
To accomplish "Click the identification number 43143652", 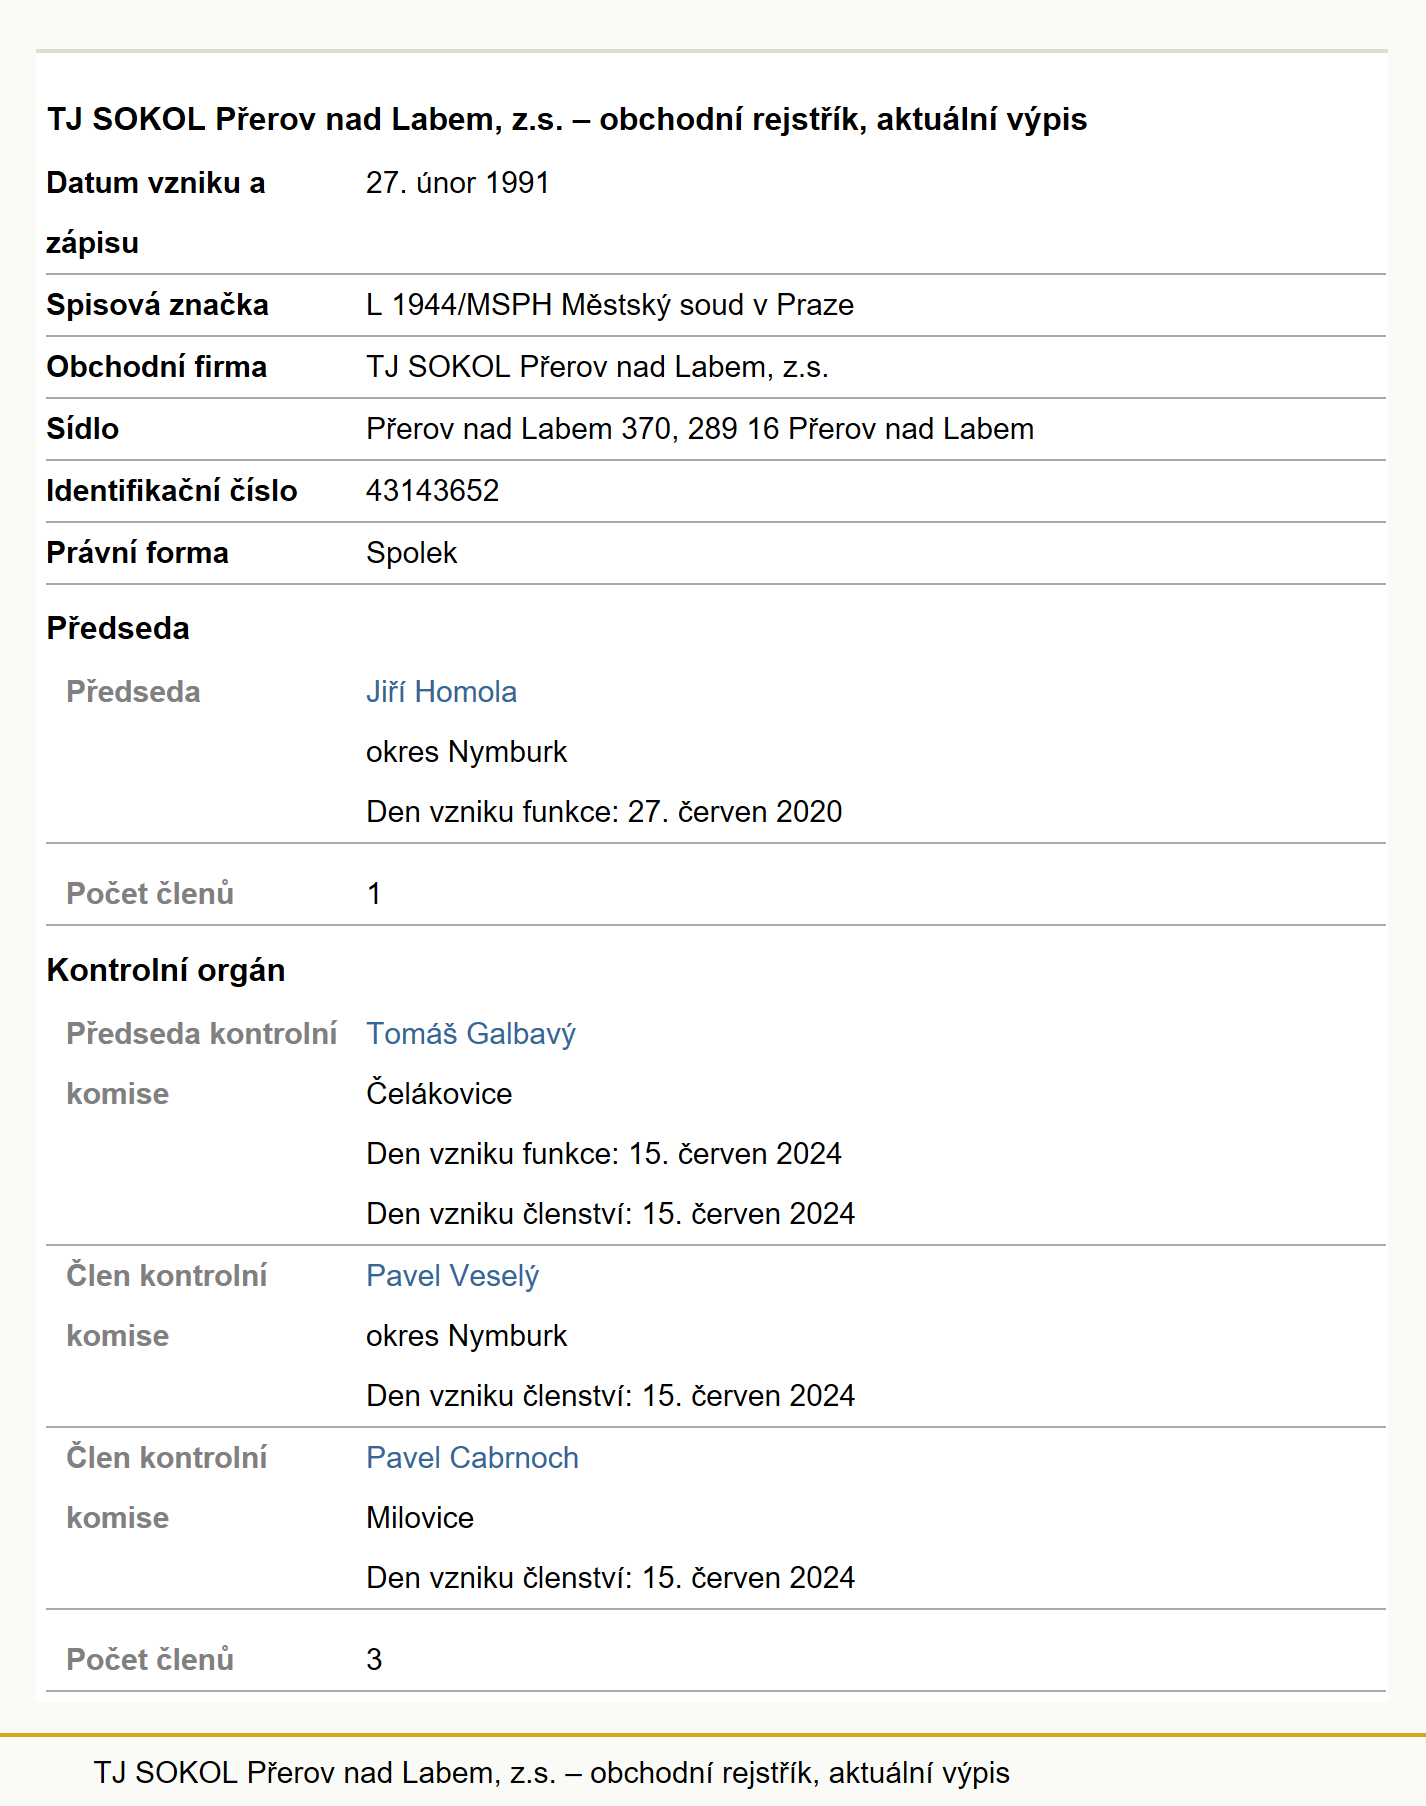I will point(432,491).
